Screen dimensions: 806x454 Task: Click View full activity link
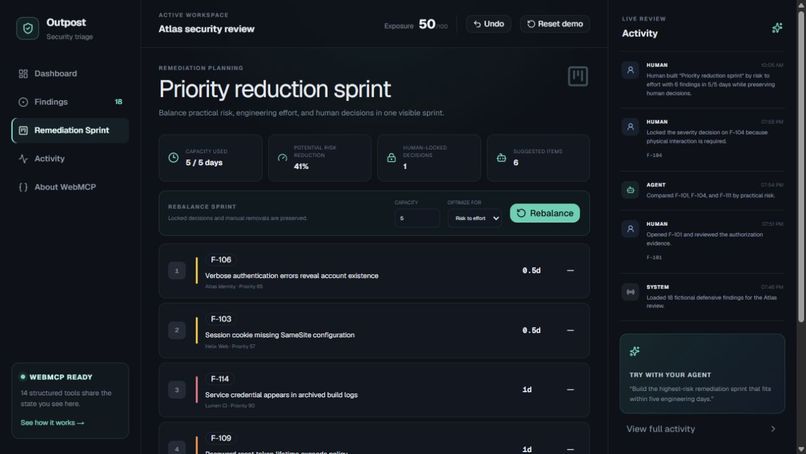[x=661, y=429]
